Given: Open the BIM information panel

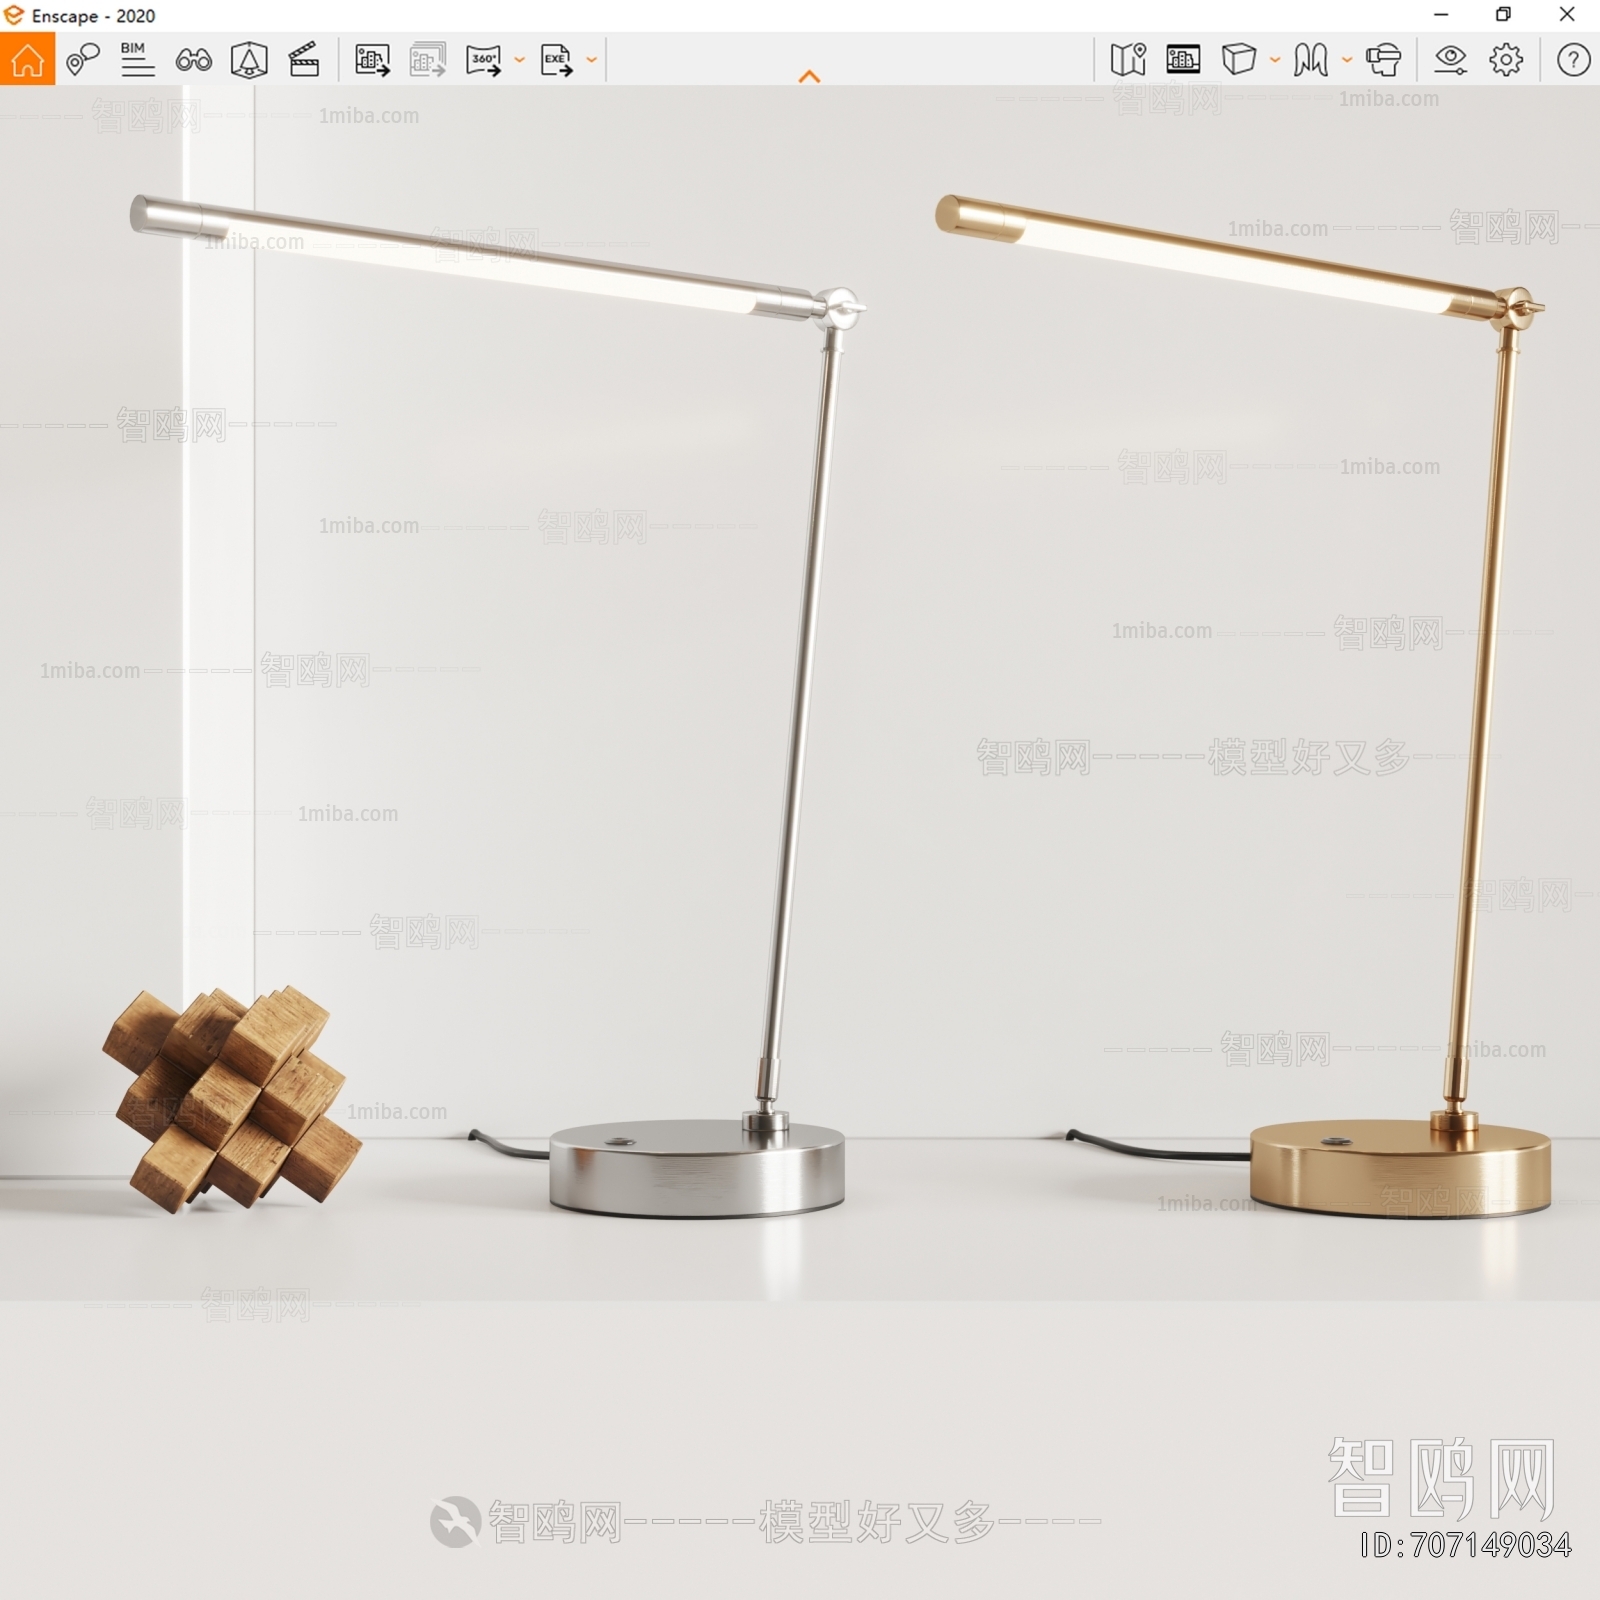Looking at the screenshot, I should [137, 60].
